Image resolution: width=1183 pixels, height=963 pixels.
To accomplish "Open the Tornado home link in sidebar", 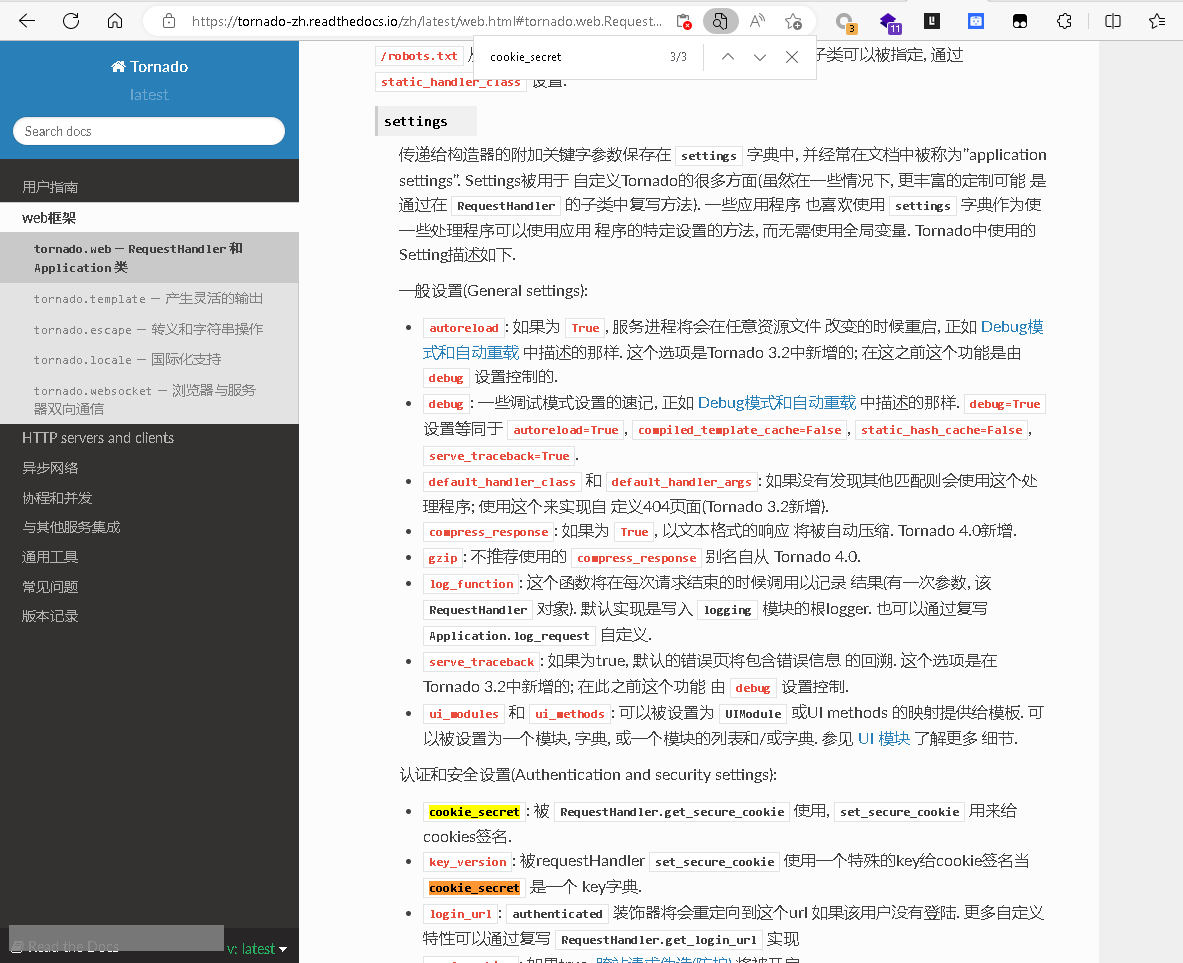I will pos(149,66).
